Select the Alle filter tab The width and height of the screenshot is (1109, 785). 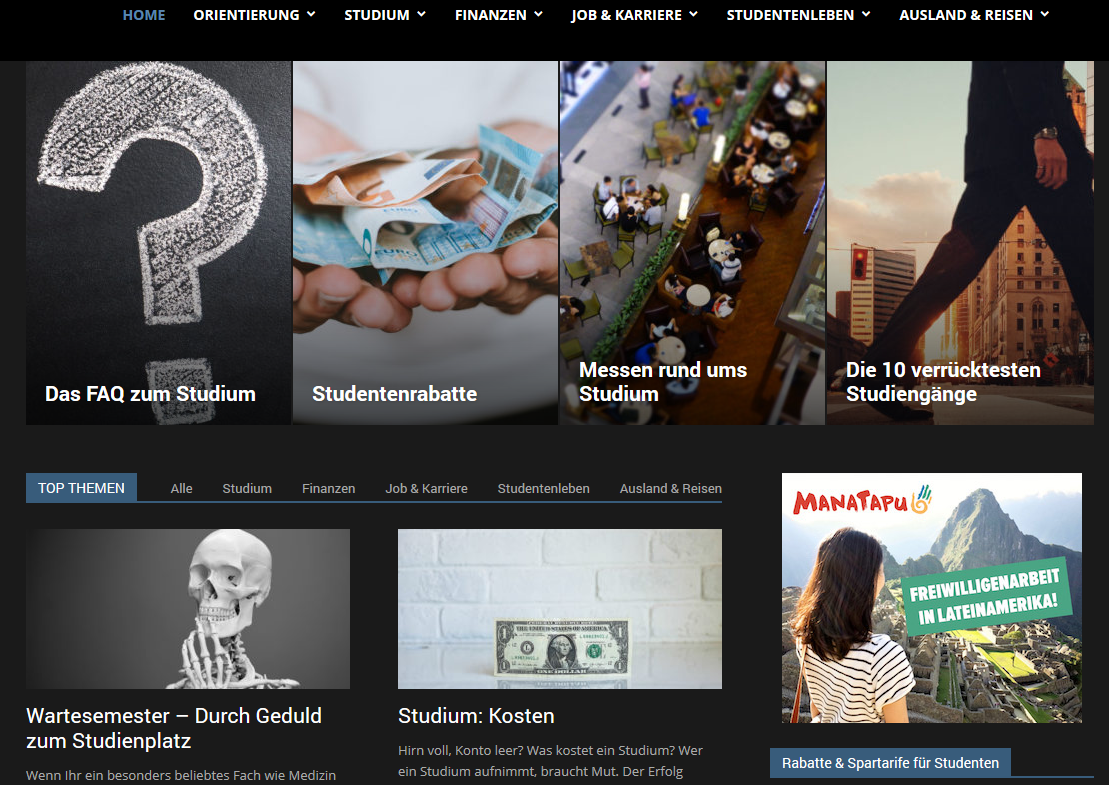tap(181, 488)
